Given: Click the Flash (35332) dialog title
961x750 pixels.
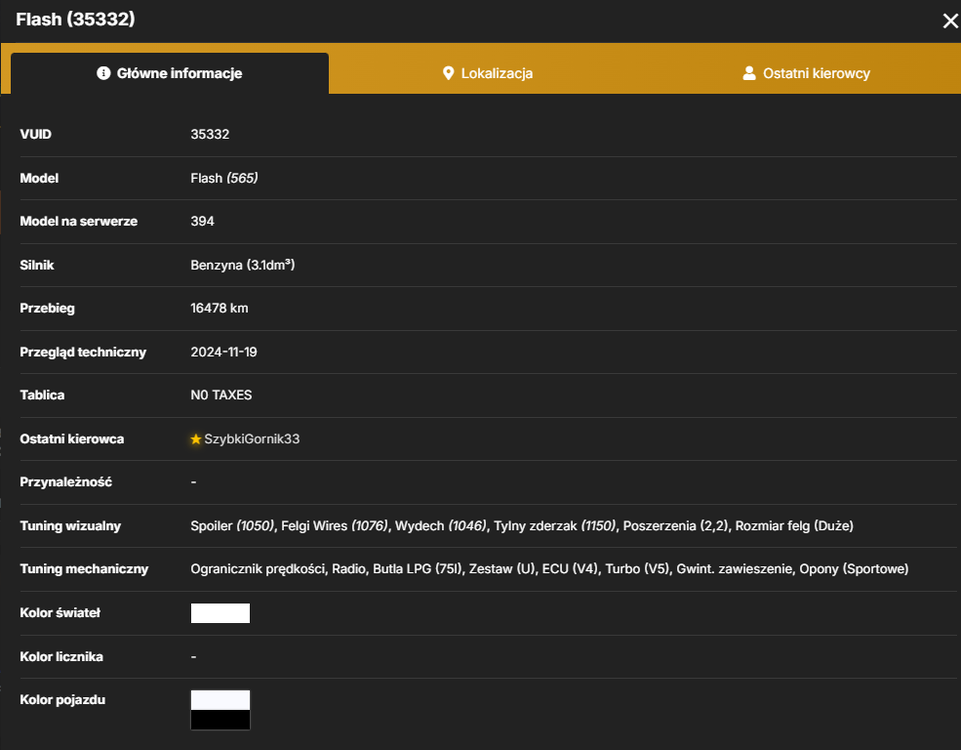Looking at the screenshot, I should click(x=75, y=19).
